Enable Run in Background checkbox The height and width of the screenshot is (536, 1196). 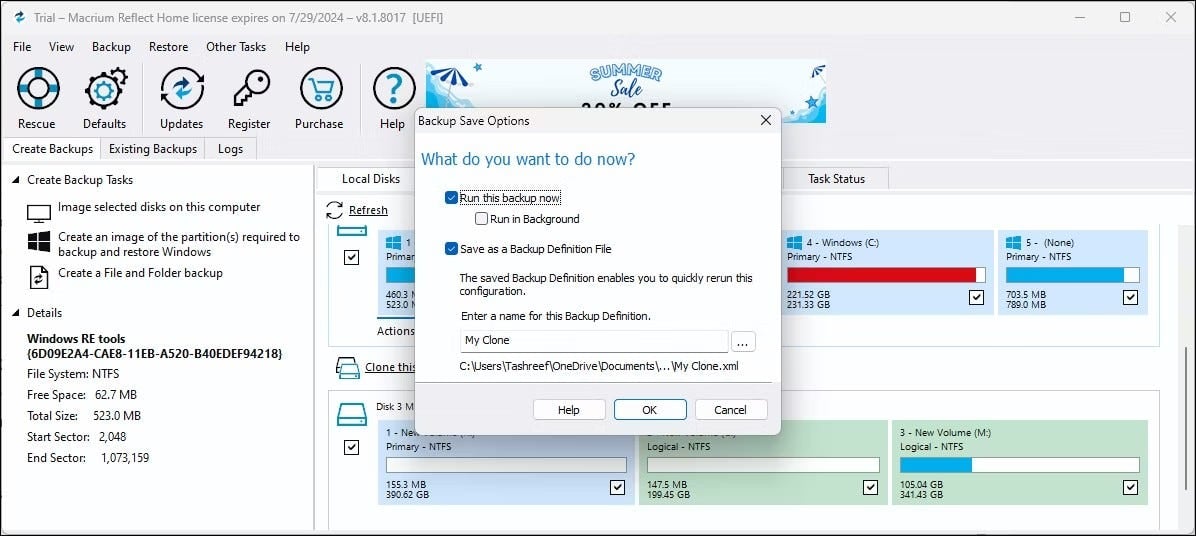(481, 219)
